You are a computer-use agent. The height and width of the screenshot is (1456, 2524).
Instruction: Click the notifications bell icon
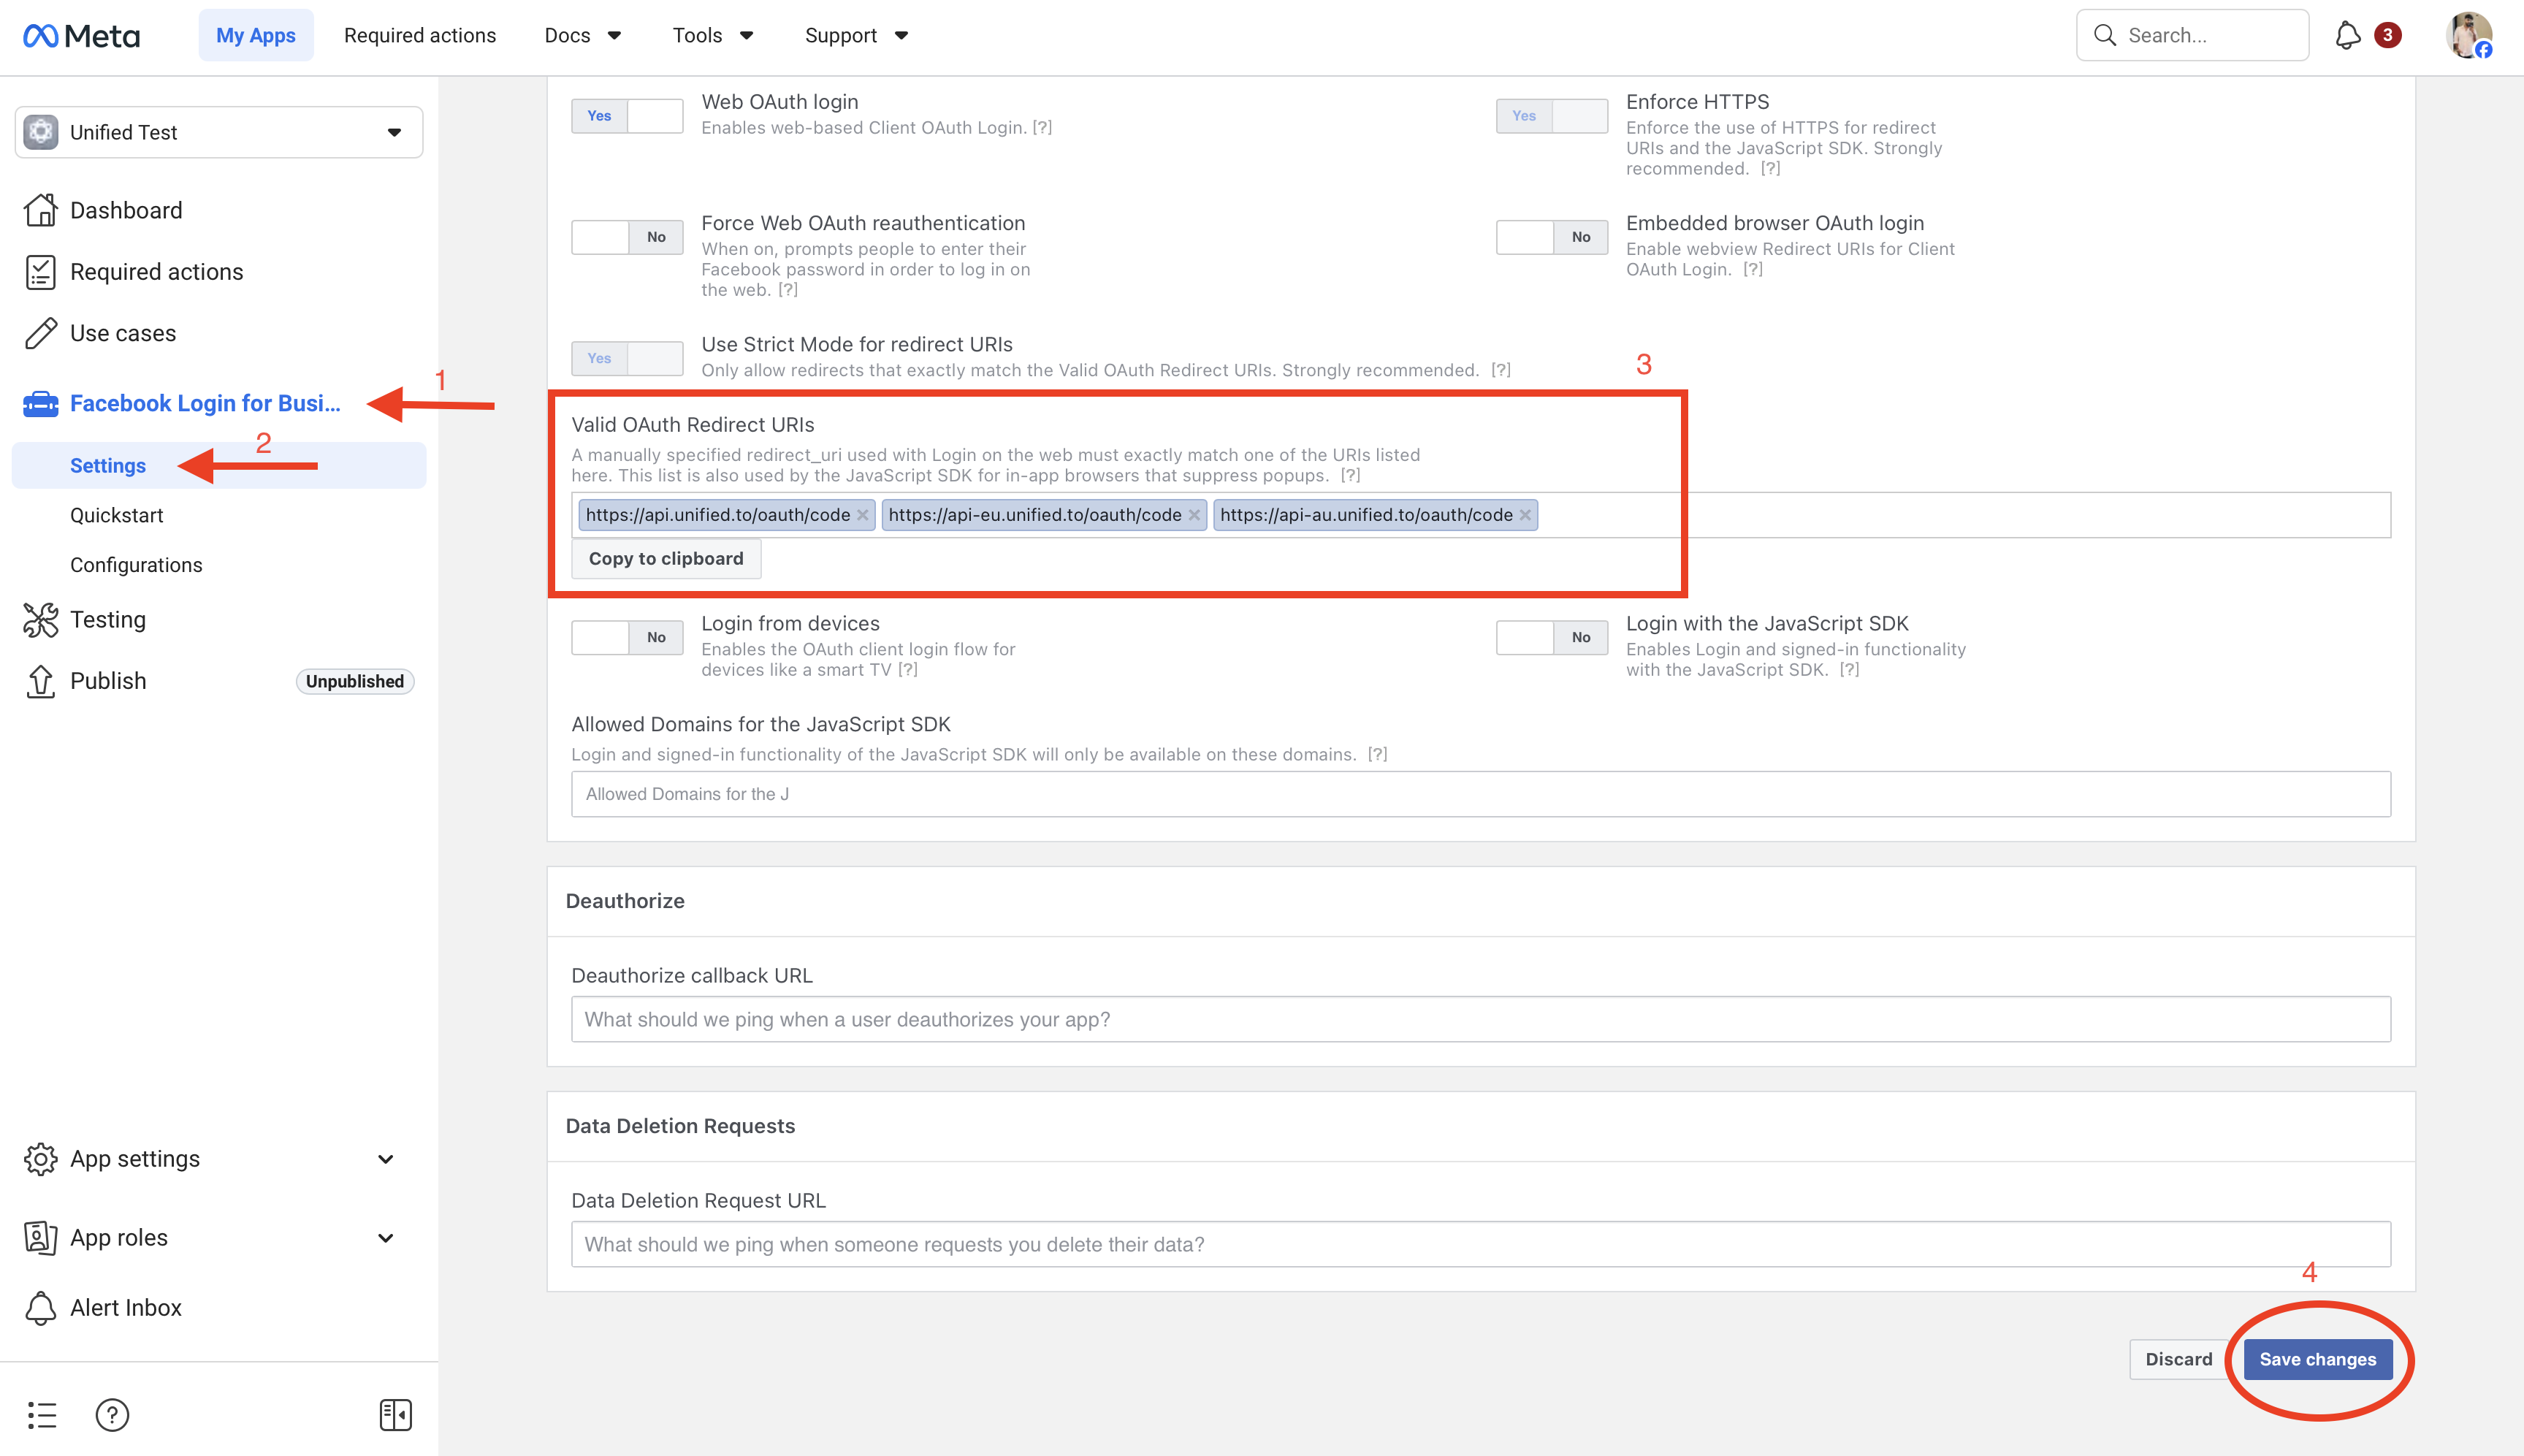(x=2347, y=36)
